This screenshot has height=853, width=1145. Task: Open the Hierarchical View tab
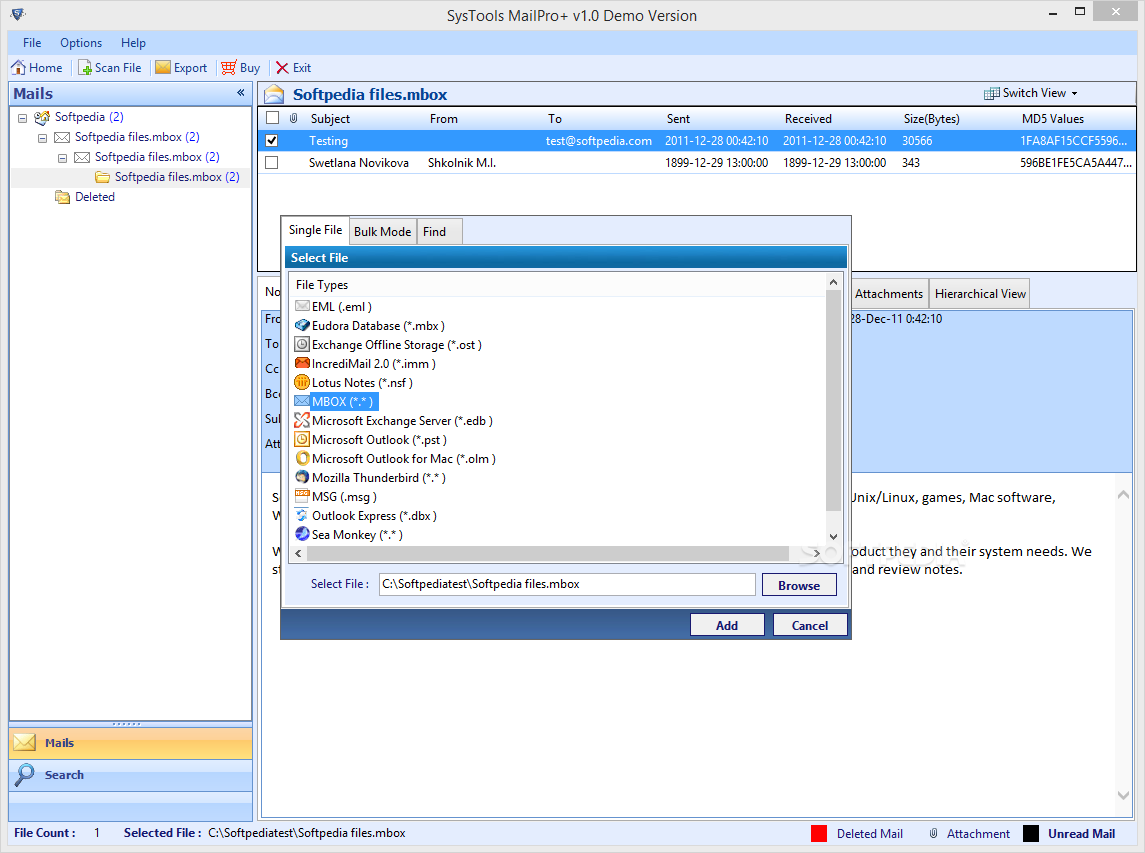(x=980, y=294)
